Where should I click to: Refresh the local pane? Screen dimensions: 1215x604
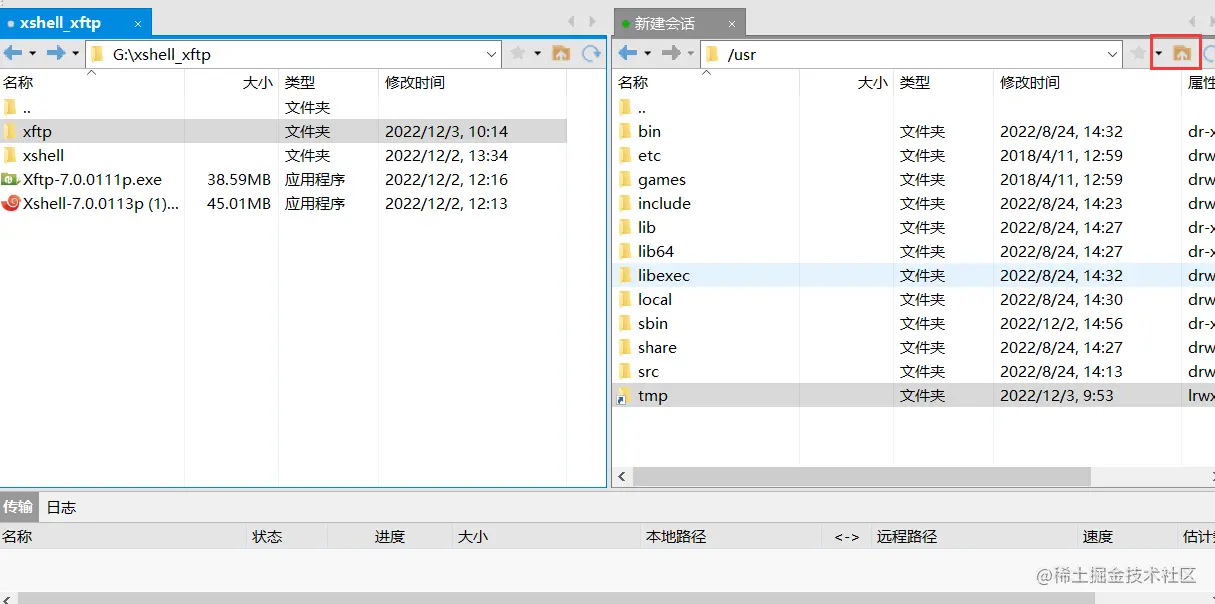tap(592, 53)
